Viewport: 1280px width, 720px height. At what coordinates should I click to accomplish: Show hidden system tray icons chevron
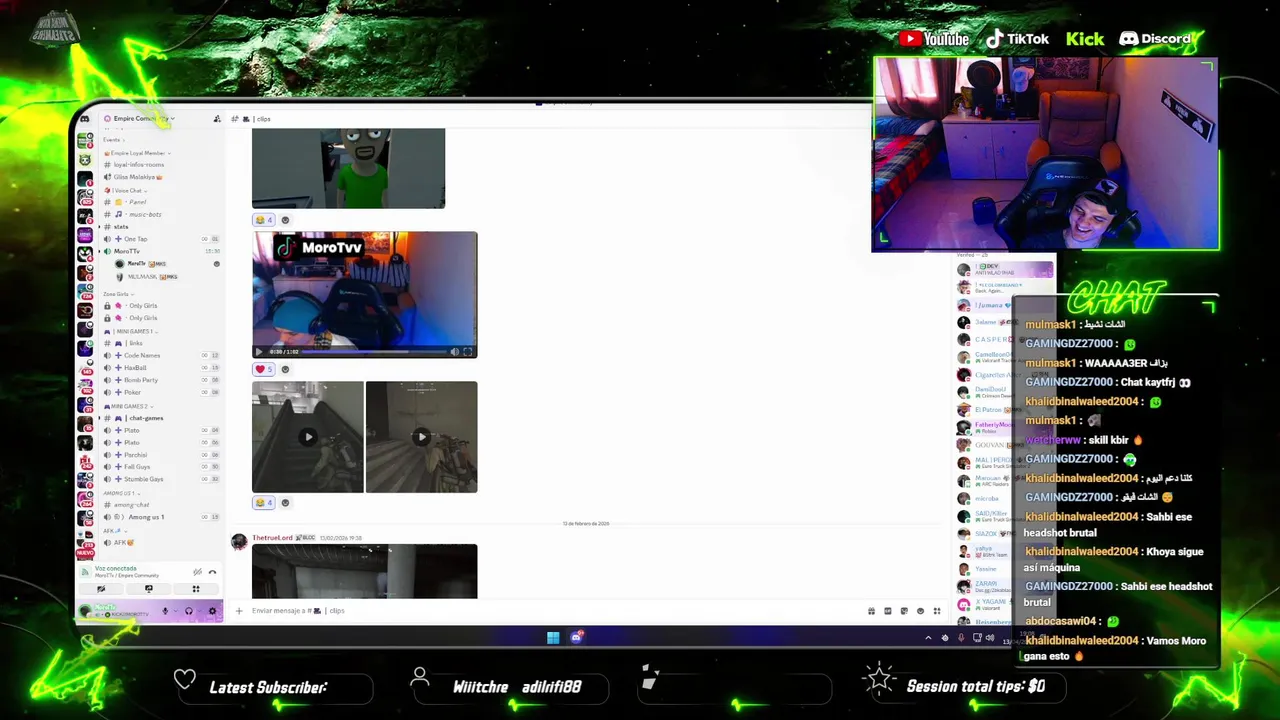pos(928,638)
